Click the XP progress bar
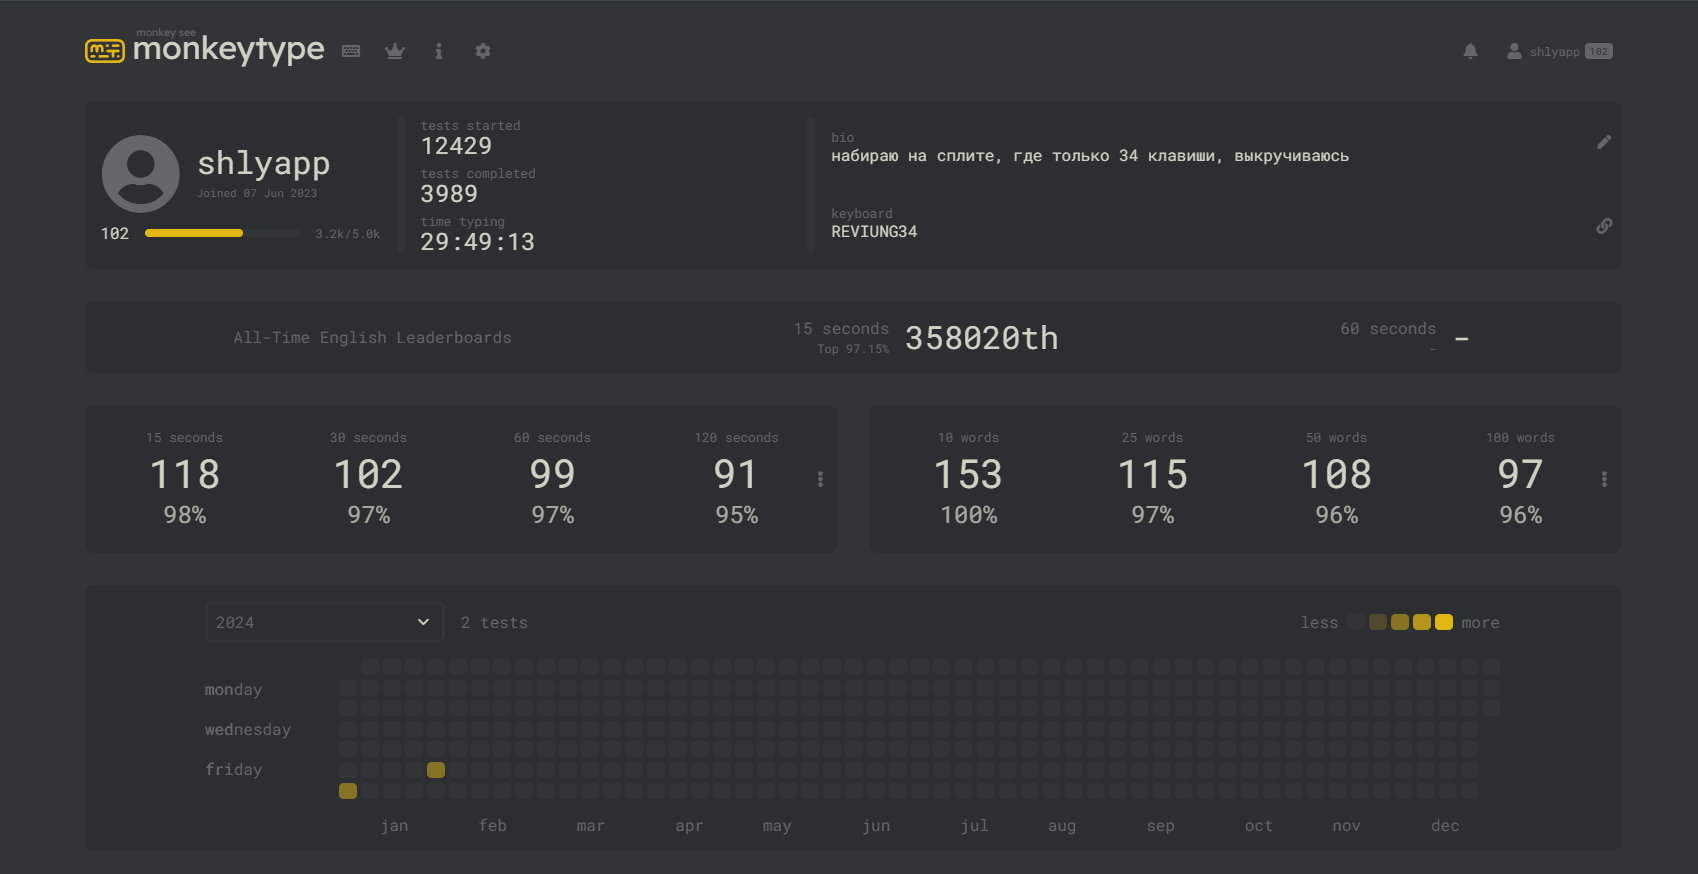This screenshot has width=1698, height=874. click(x=222, y=233)
